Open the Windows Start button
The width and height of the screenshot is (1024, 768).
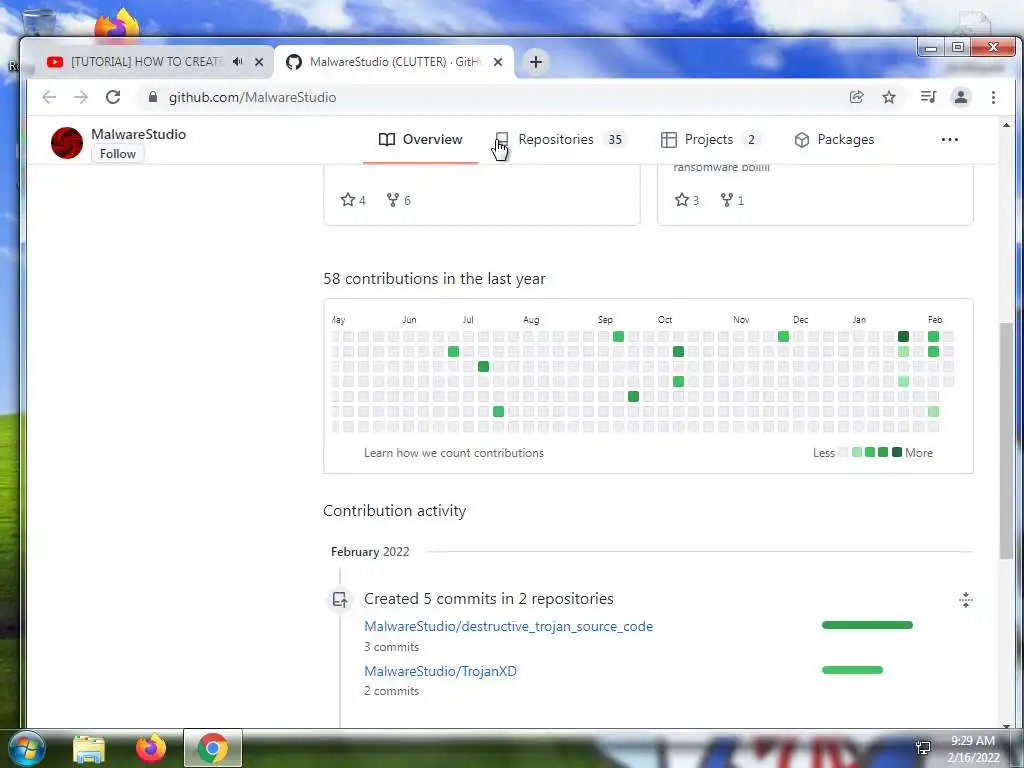click(x=25, y=748)
